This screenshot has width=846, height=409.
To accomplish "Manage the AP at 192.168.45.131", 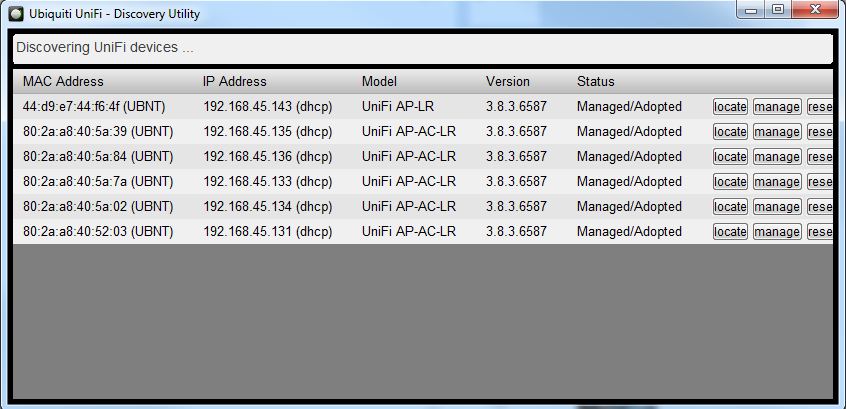I will coord(777,232).
